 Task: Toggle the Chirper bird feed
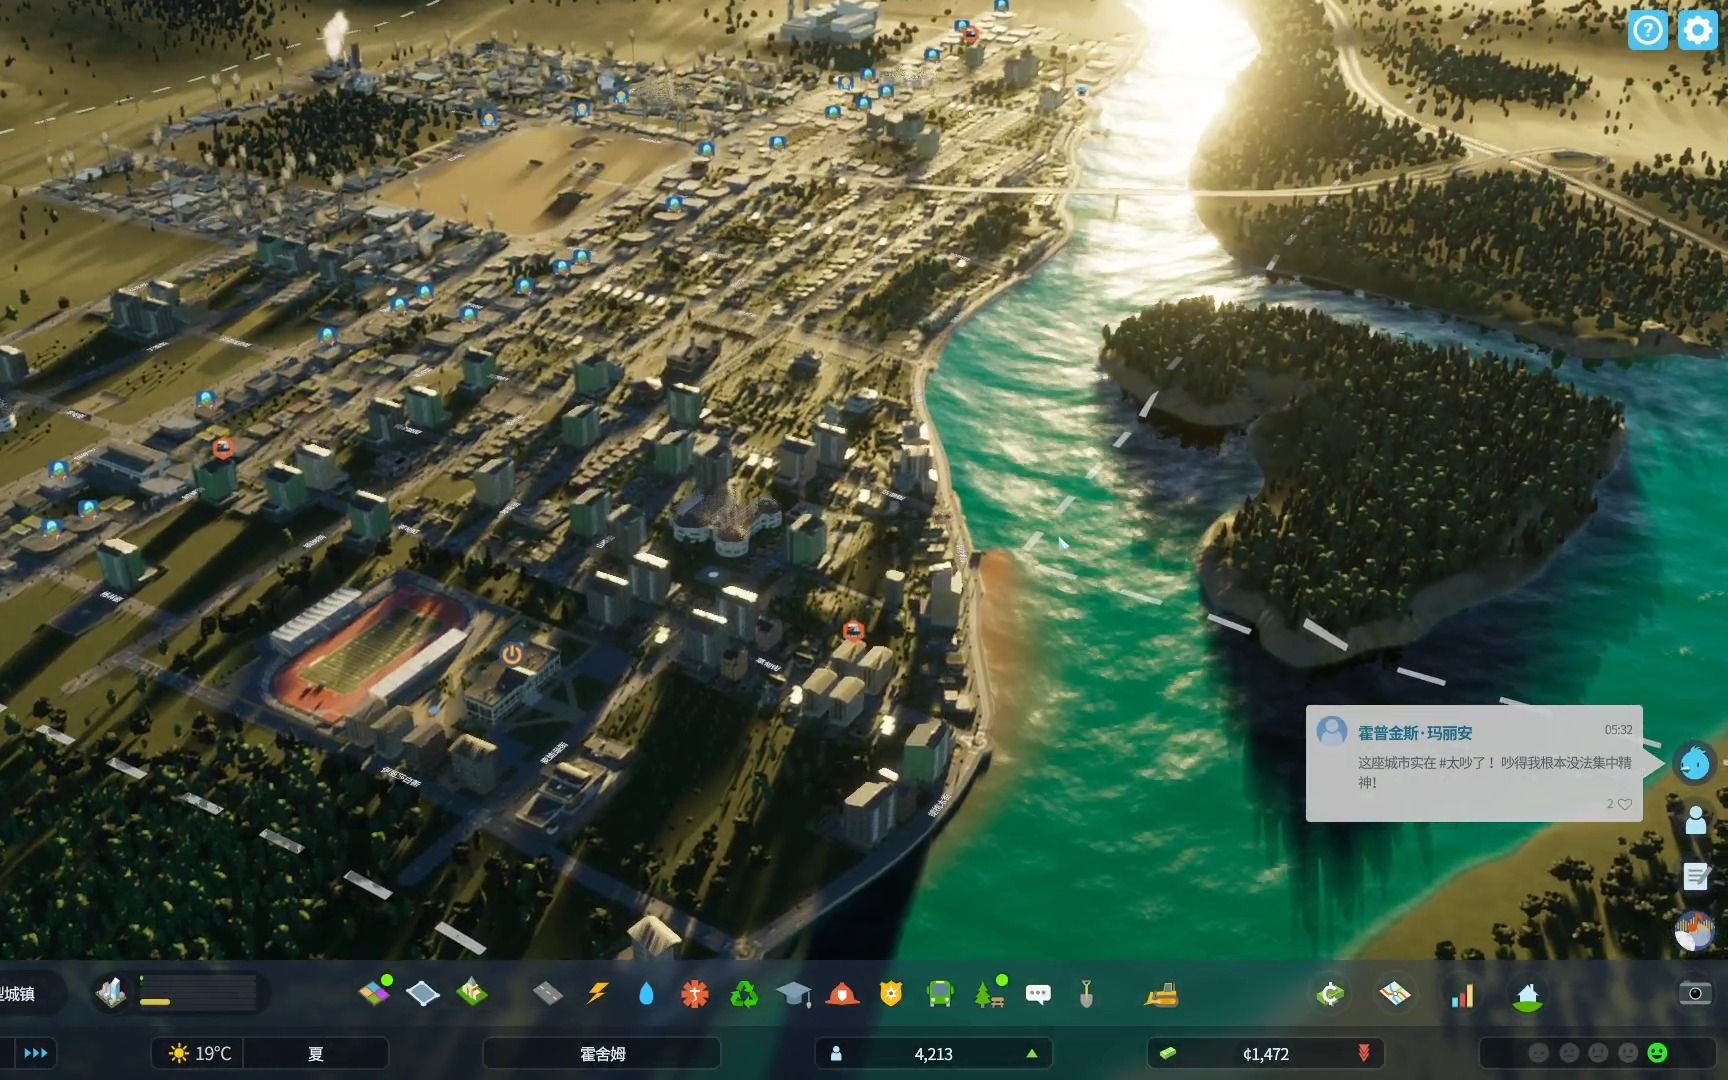tap(1695, 763)
